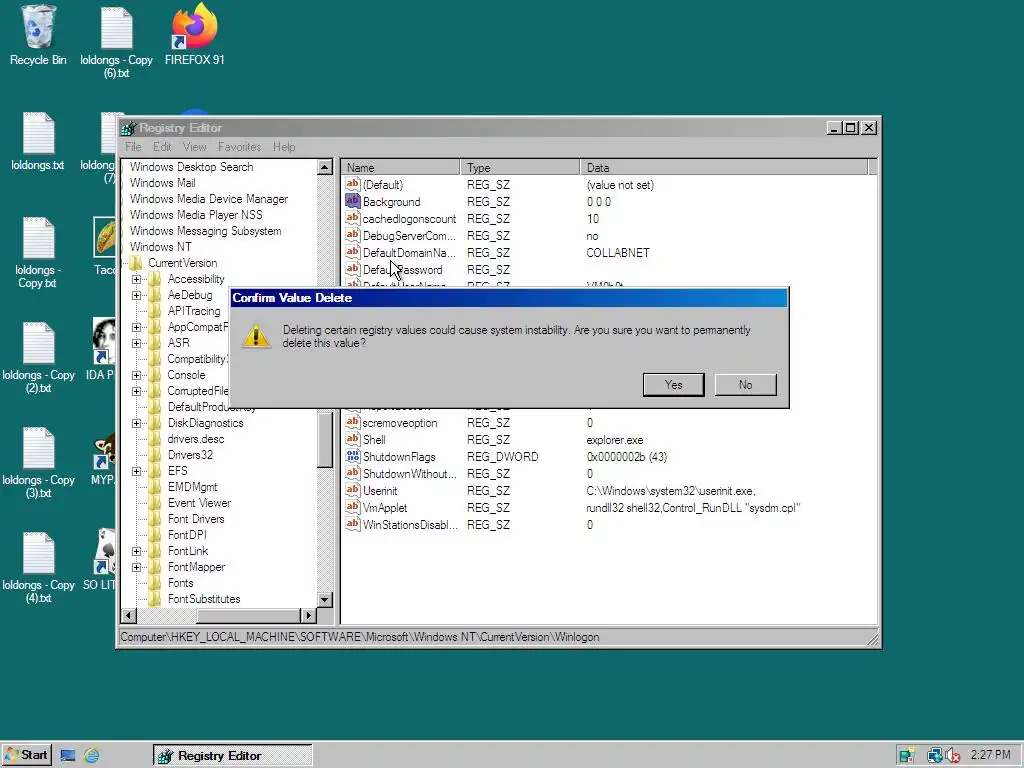Click the tree pane scroll down arrow
The image size is (1024, 768).
(x=325, y=600)
